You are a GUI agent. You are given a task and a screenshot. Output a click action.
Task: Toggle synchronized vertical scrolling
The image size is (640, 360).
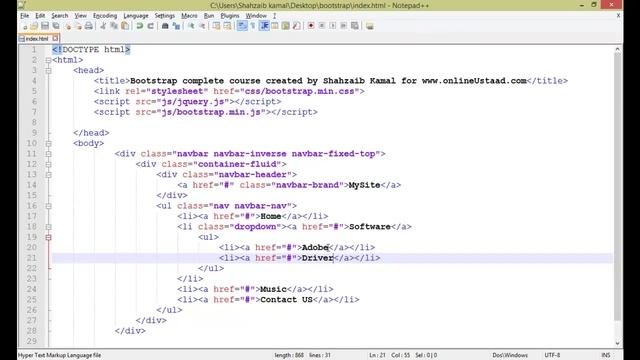coord(216,26)
